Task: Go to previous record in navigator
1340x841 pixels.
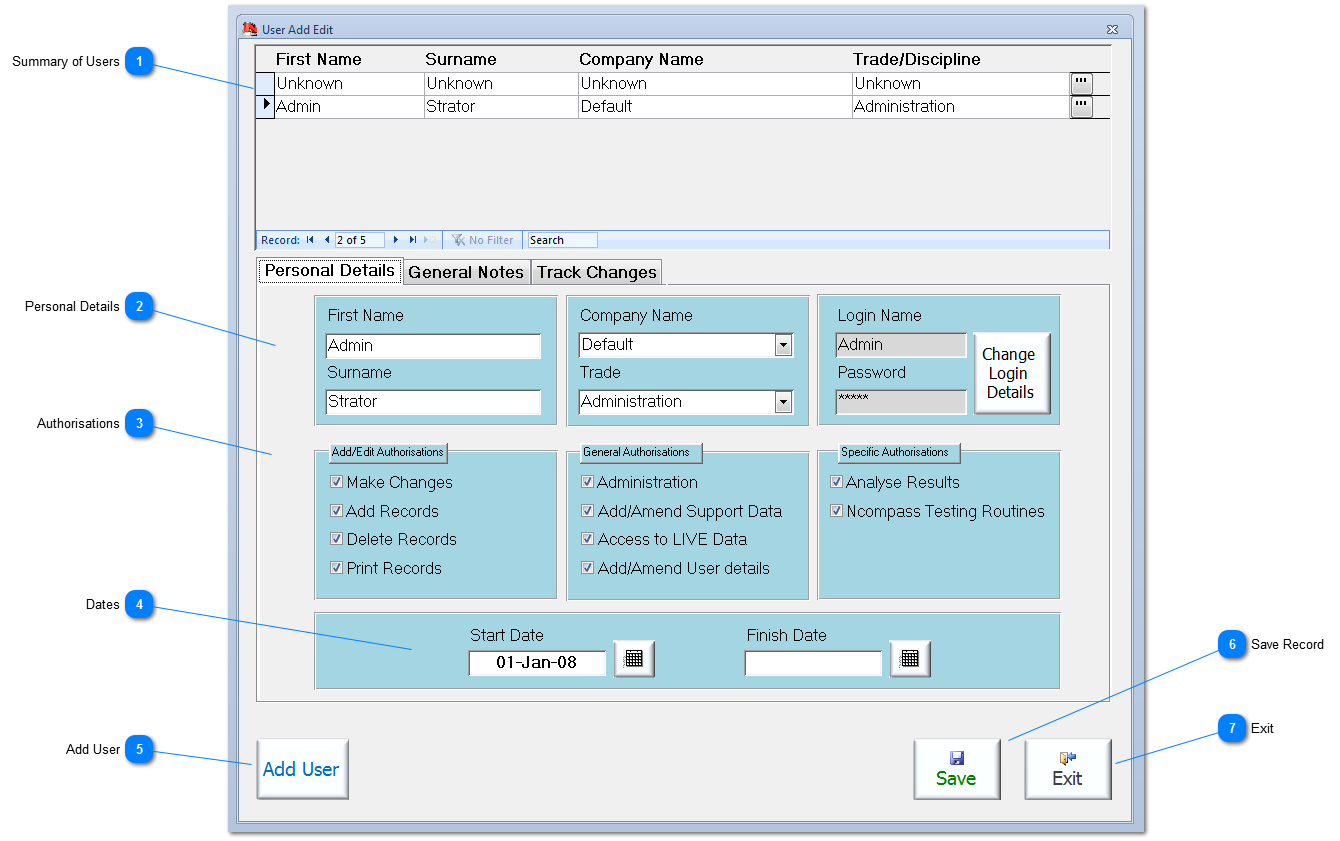Action: [326, 240]
